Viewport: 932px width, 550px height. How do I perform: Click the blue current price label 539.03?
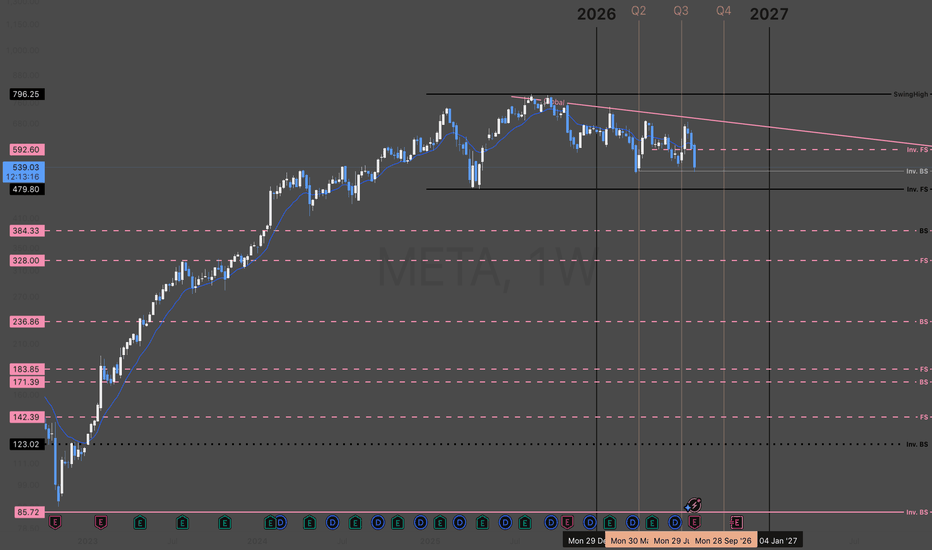pyautogui.click(x=23, y=172)
